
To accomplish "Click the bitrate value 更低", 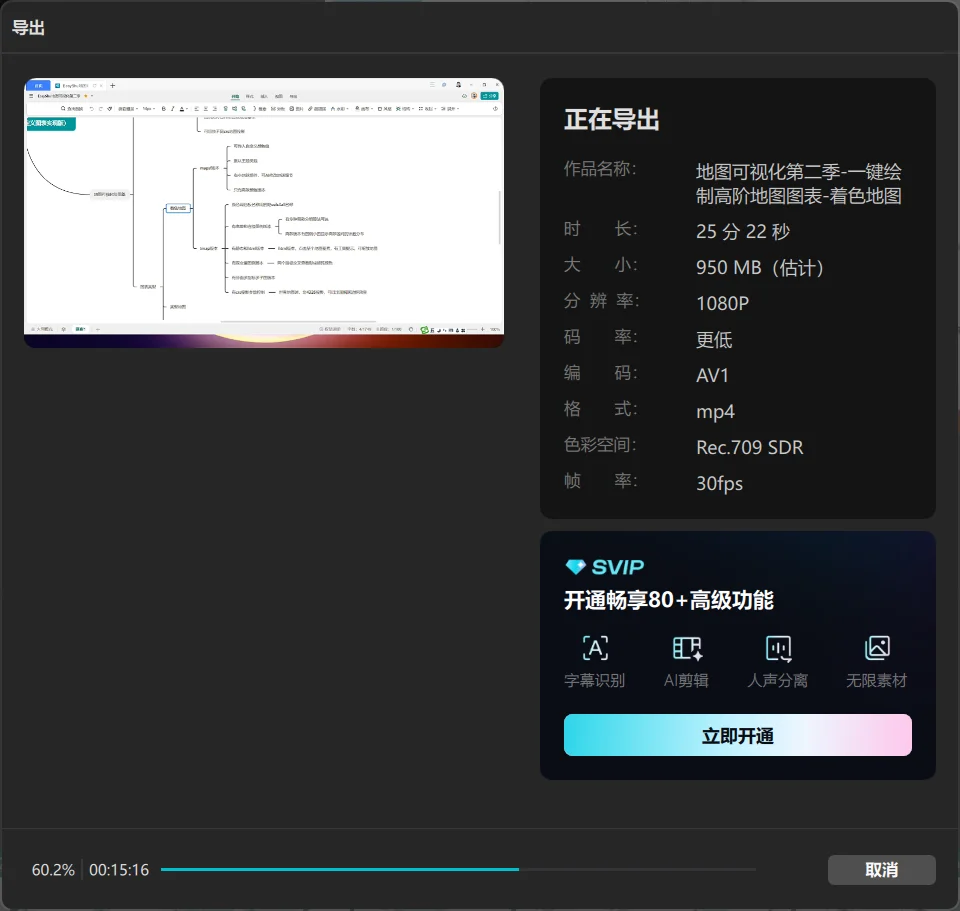I will coord(714,340).
